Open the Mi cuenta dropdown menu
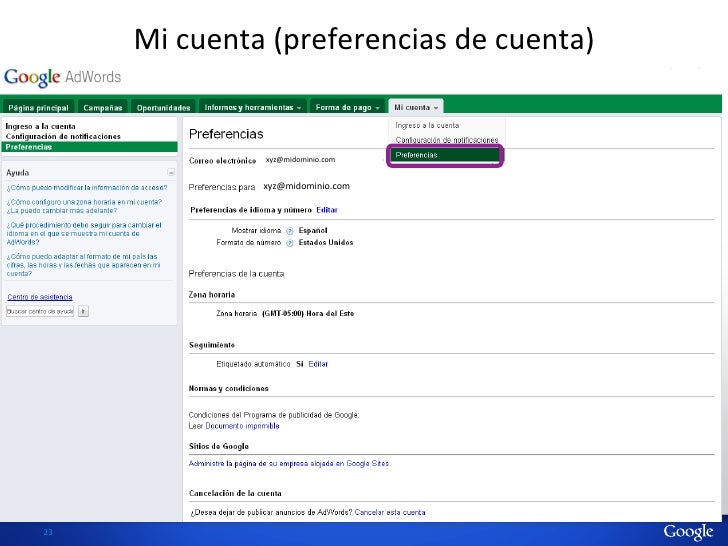728x546 pixels. click(416, 107)
